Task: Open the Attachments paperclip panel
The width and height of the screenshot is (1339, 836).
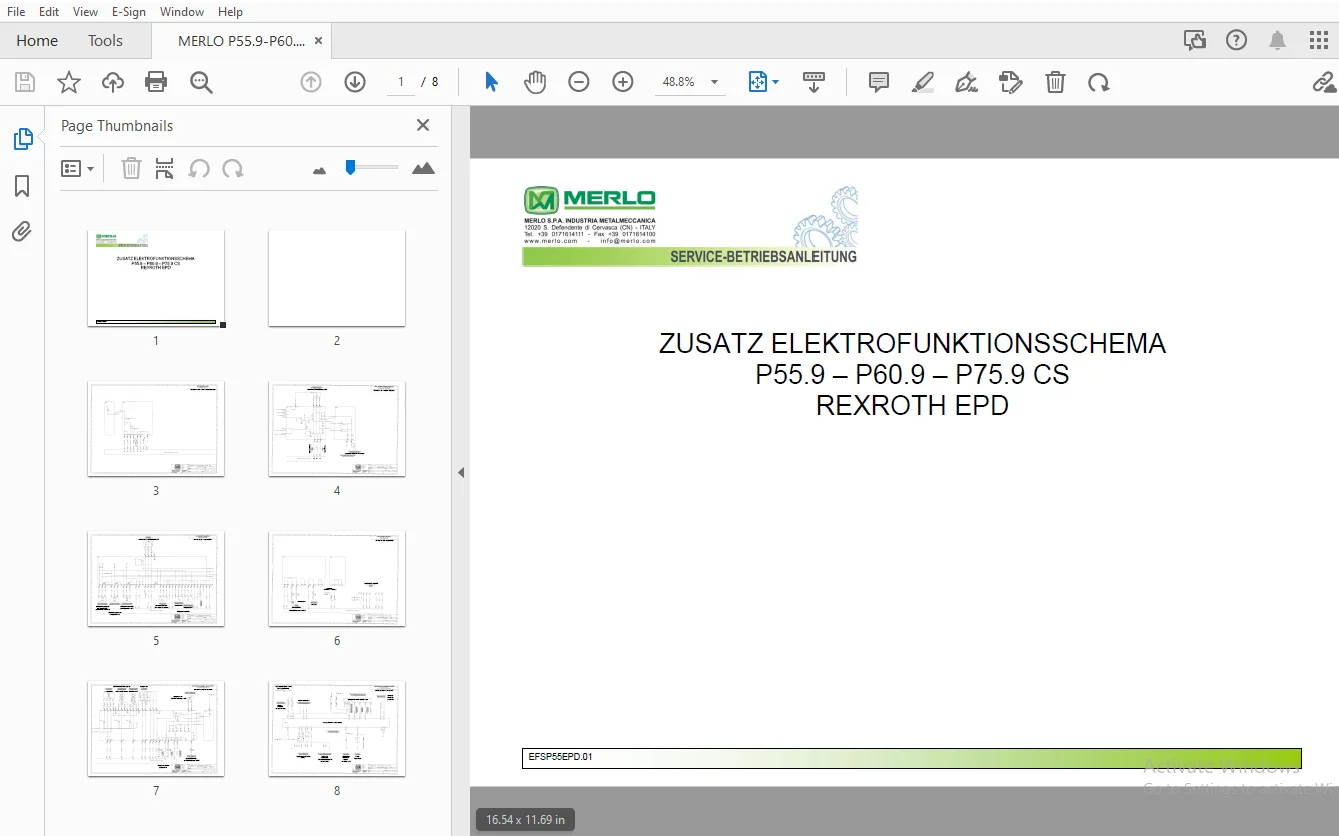Action: pyautogui.click(x=22, y=232)
